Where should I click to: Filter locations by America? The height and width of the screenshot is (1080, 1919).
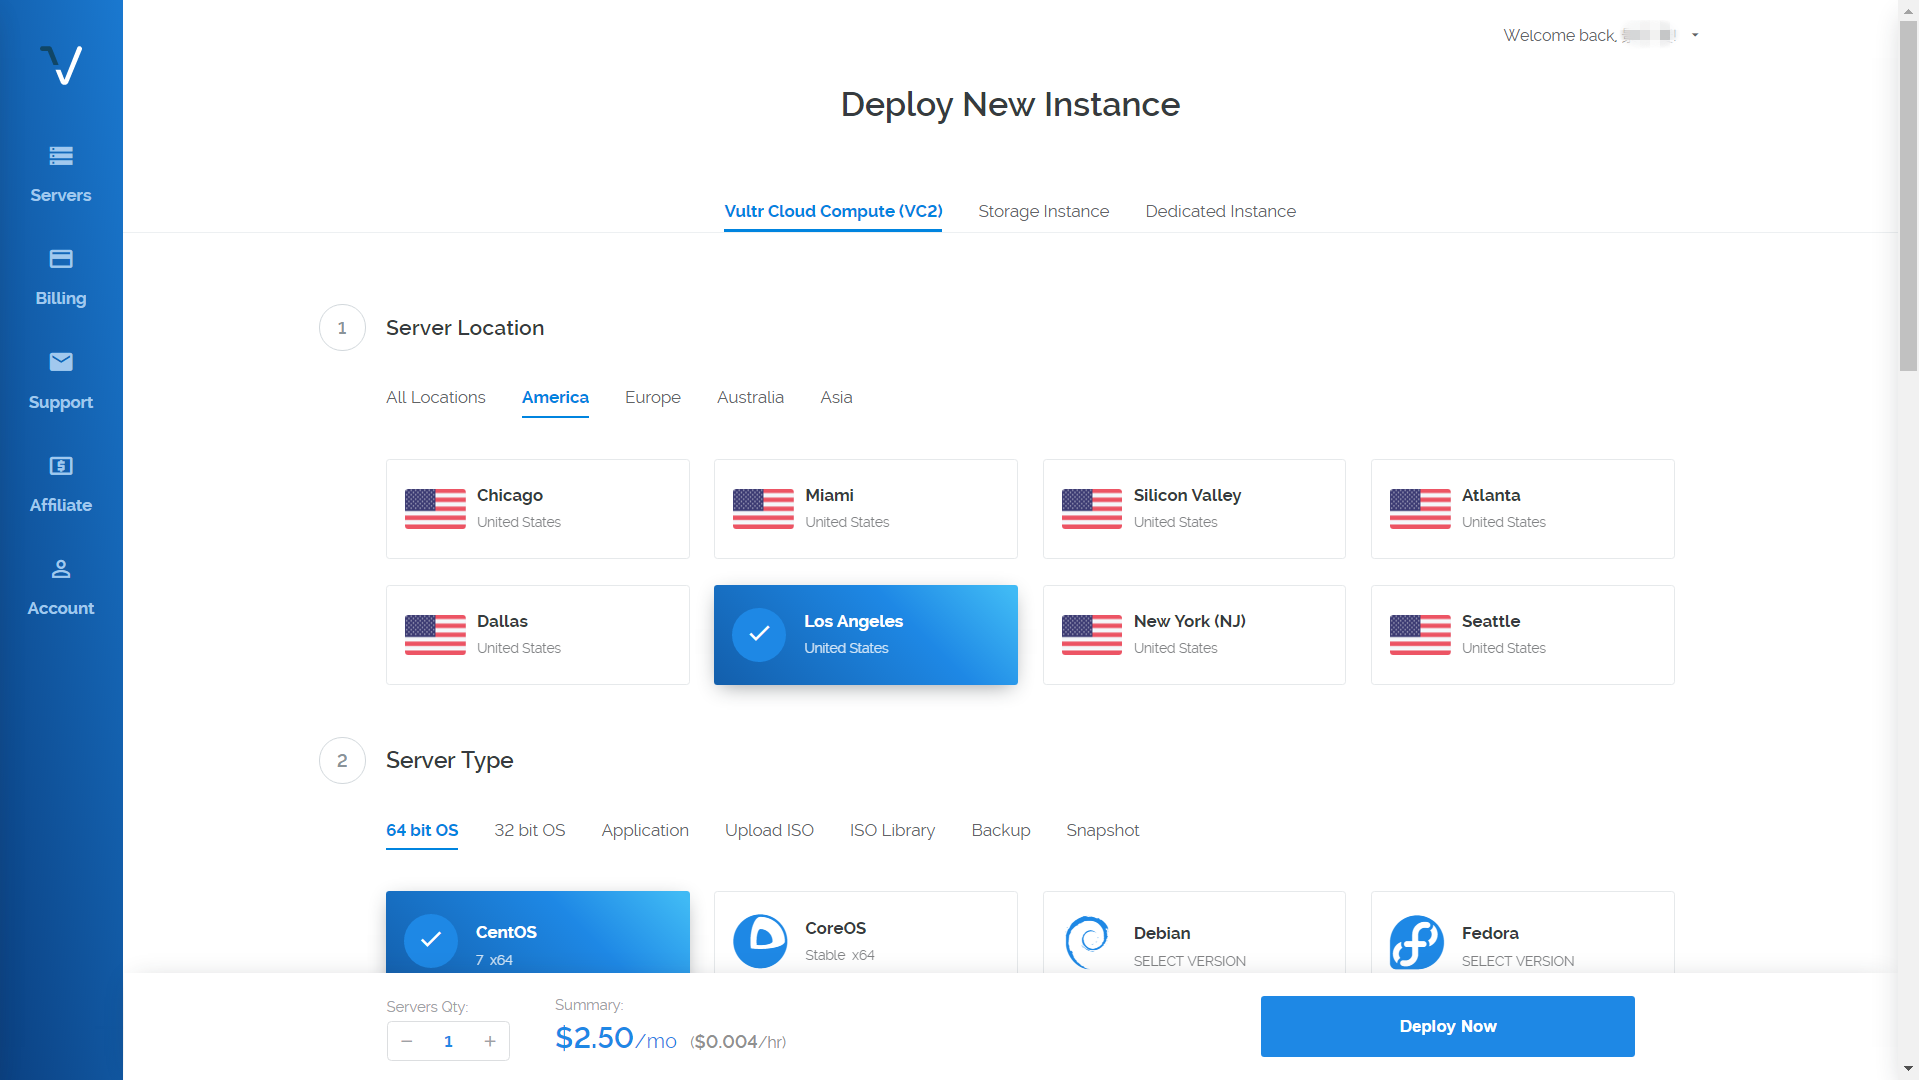click(x=555, y=397)
